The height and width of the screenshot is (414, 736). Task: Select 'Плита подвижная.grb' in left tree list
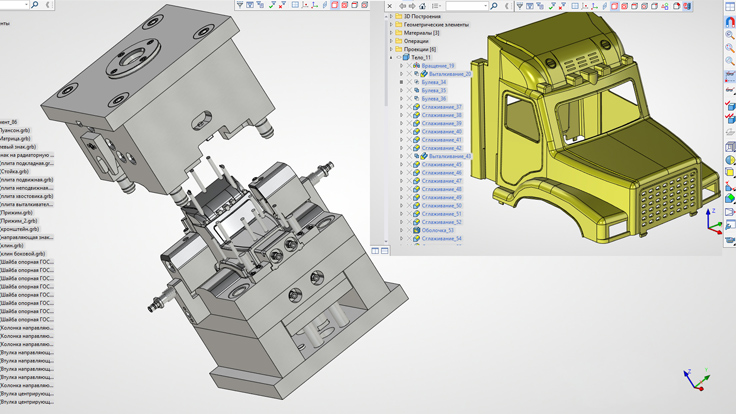click(27, 180)
